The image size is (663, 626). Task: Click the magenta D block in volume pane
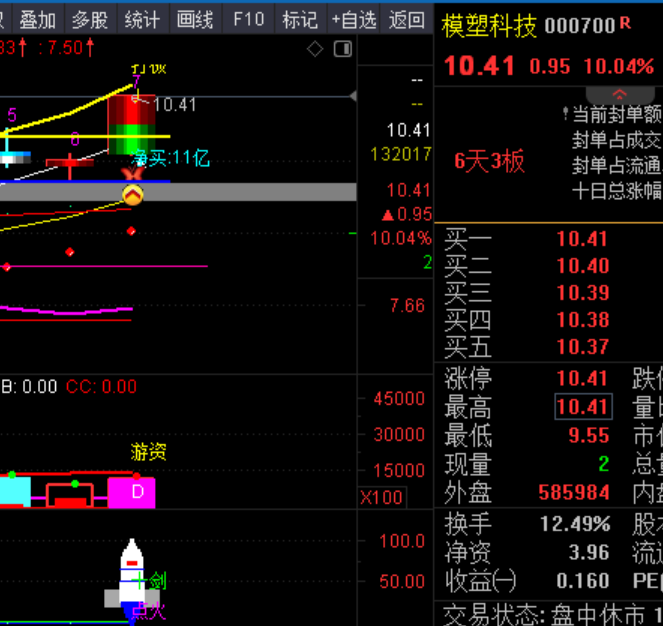click(x=132, y=492)
